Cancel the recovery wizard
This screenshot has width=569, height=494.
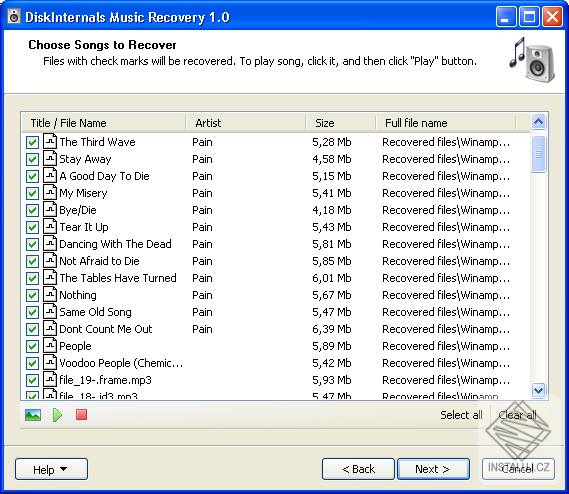tap(518, 469)
